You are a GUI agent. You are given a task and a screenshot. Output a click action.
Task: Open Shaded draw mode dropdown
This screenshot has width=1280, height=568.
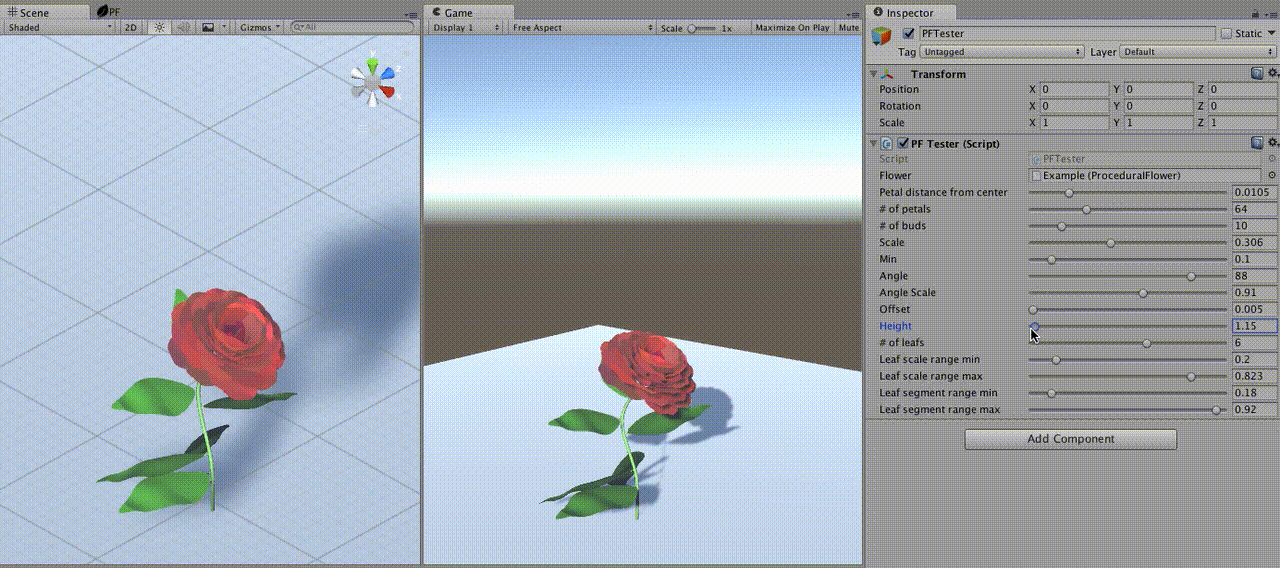(x=60, y=28)
